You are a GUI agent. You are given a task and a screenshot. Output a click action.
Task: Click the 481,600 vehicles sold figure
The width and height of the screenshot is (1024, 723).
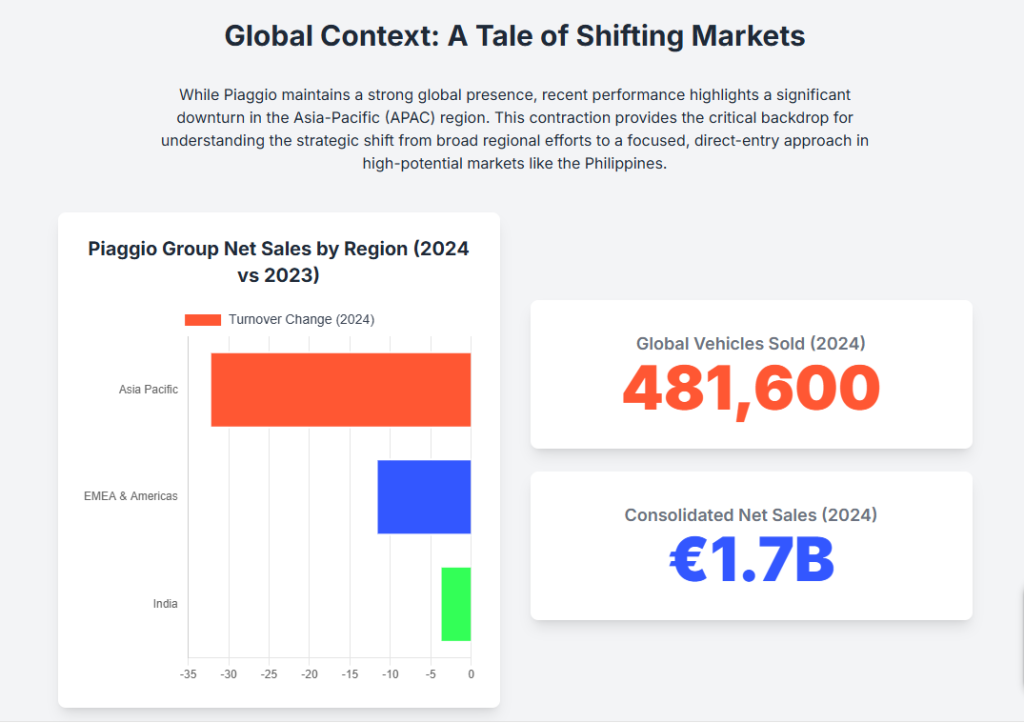coord(751,389)
